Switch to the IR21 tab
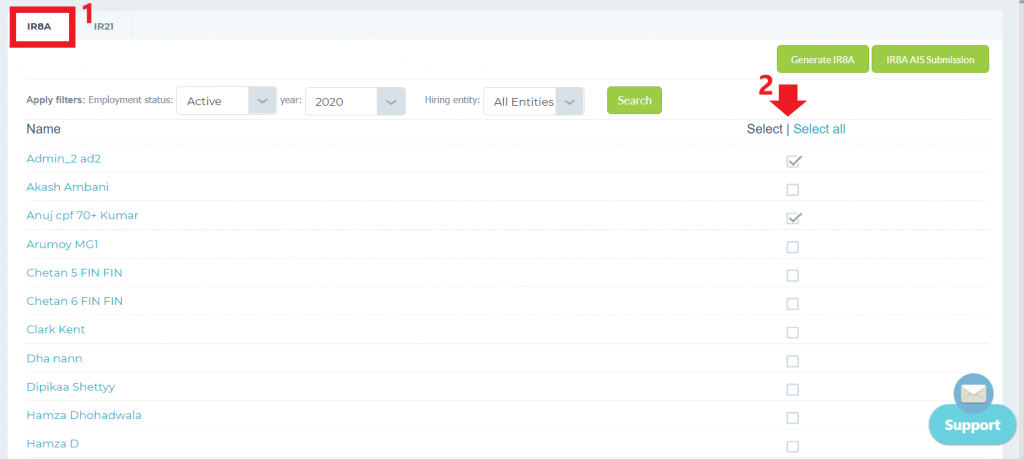The width and height of the screenshot is (1024, 459). click(103, 27)
